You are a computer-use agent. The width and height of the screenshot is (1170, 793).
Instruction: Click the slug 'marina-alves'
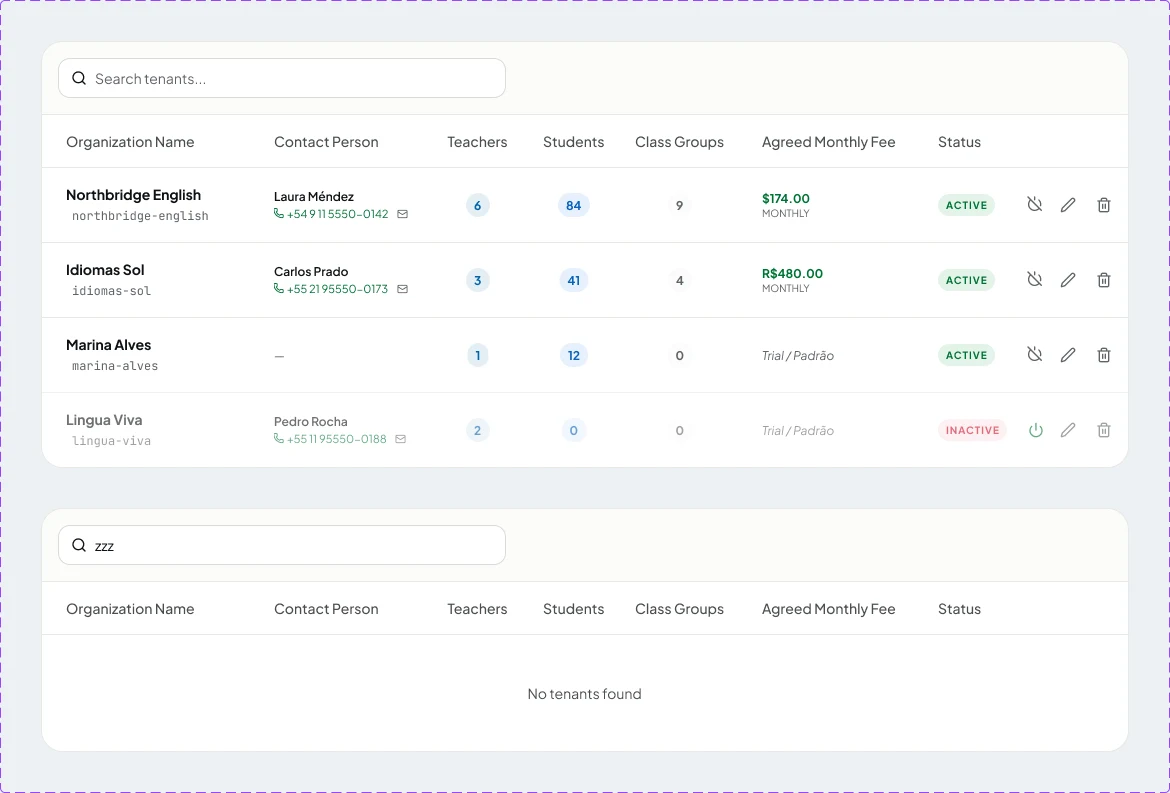click(x=115, y=366)
